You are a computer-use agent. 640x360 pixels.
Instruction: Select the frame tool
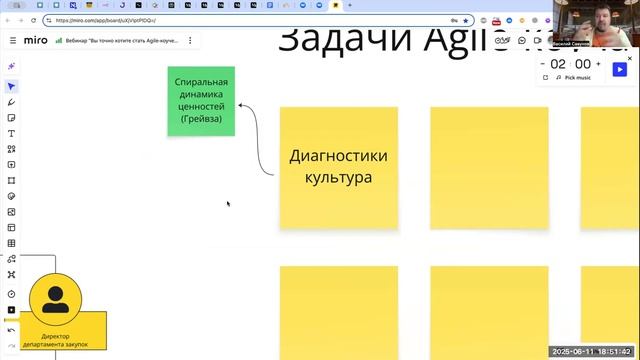tap(11, 180)
